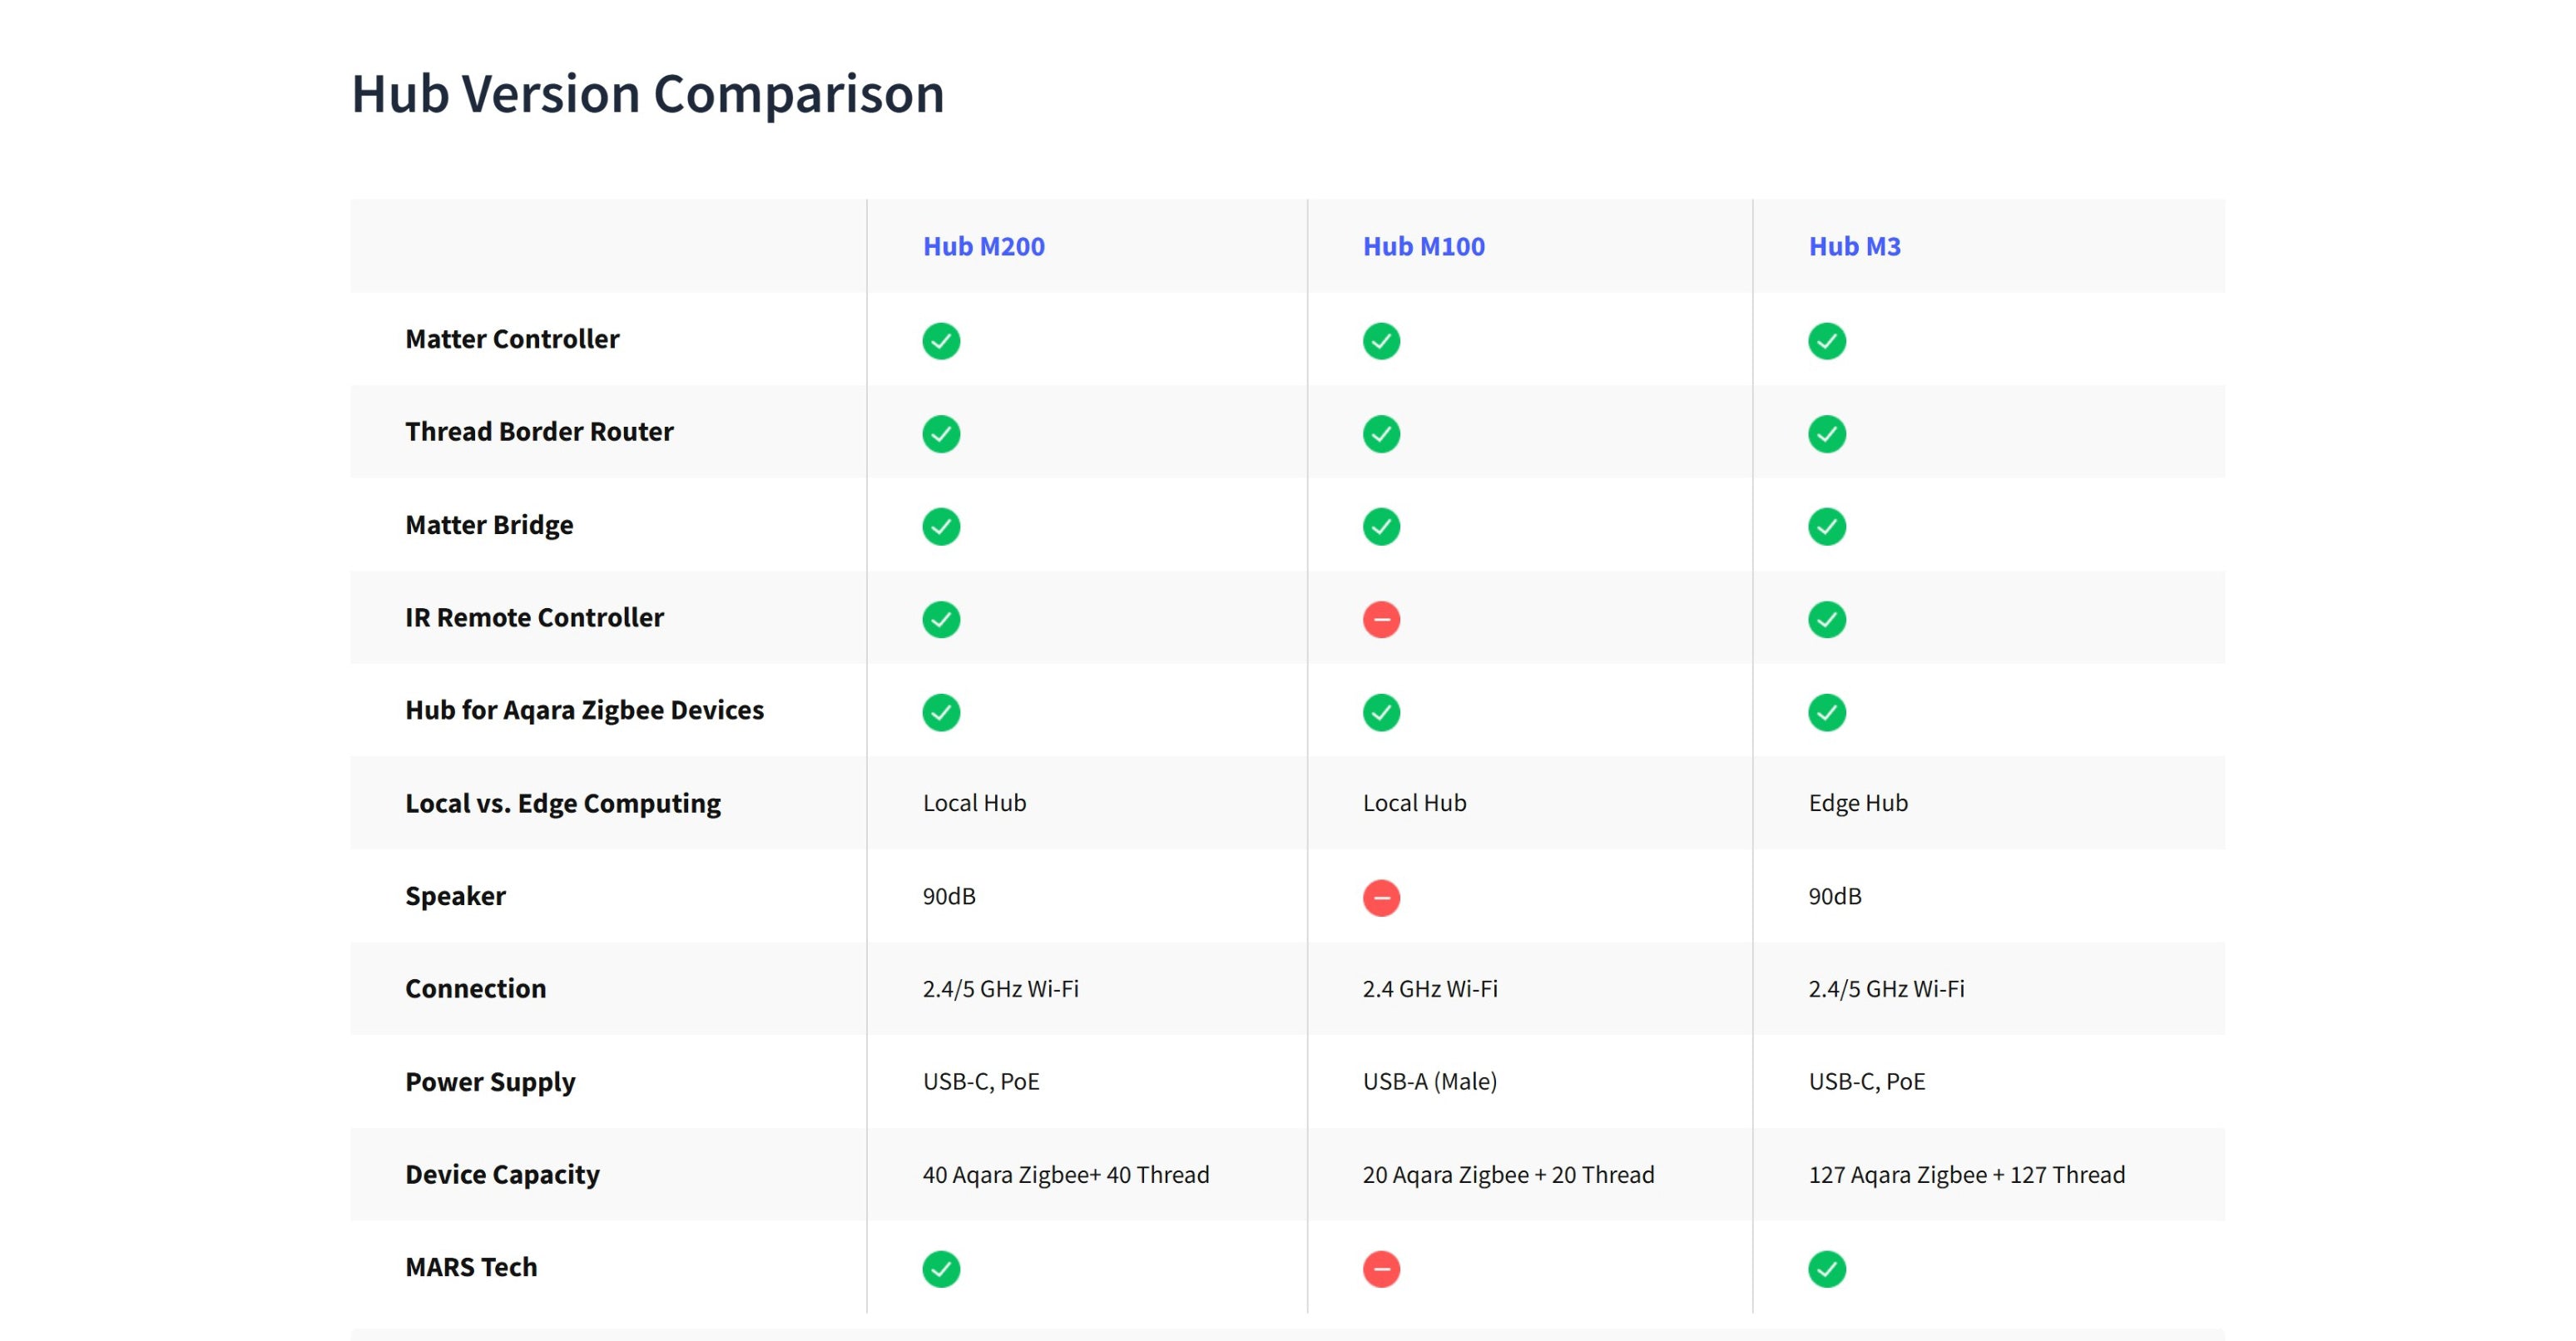This screenshot has height=1341, width=2576.
Task: Click the Hub Version Comparison heading
Action: pos(647,94)
